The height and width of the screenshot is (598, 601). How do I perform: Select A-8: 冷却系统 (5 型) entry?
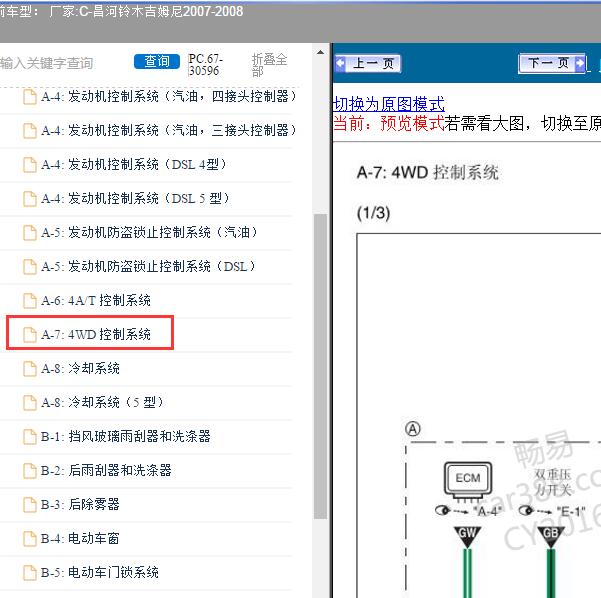pyautogui.click(x=102, y=402)
